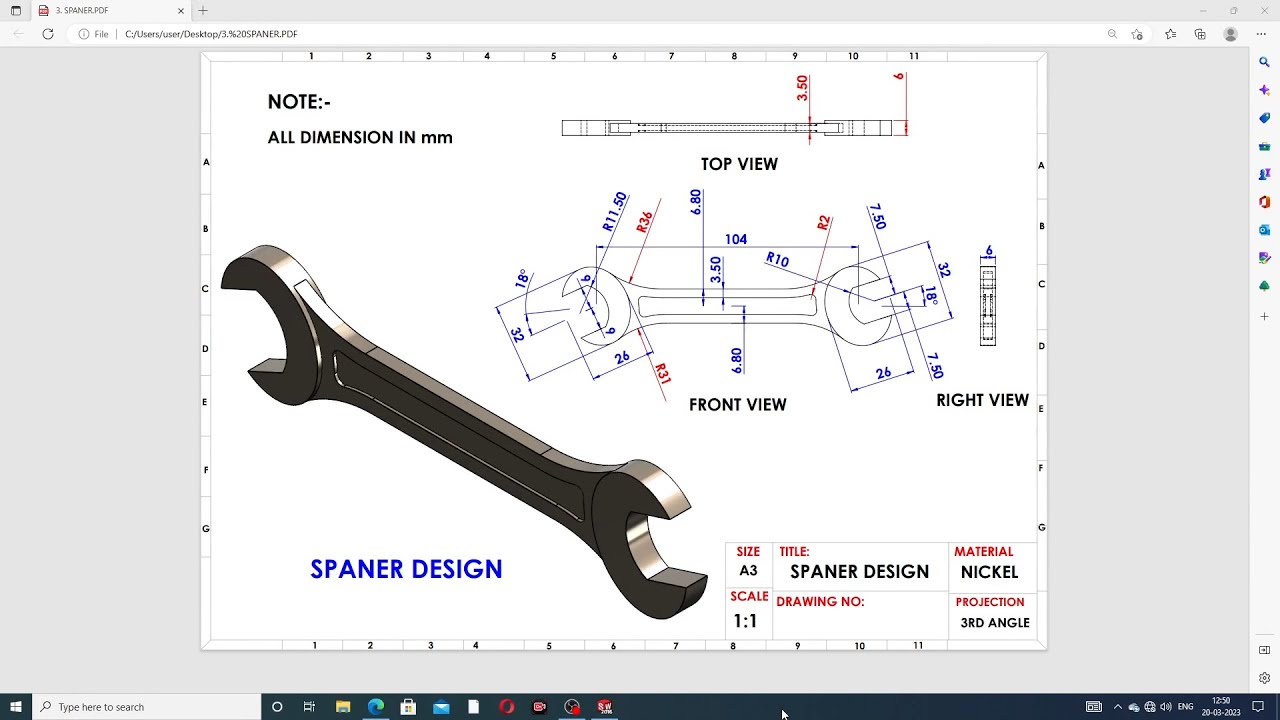Click ALL DIMENSION IN mm note

point(360,138)
